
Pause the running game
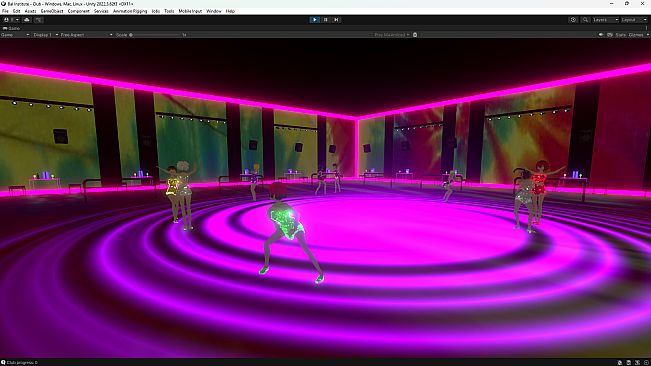(x=326, y=20)
